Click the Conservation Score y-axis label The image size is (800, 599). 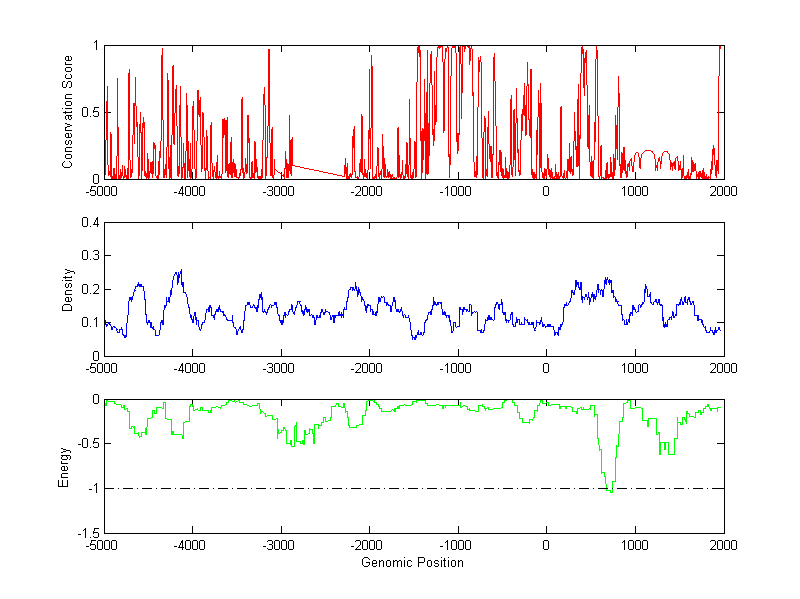coord(68,111)
